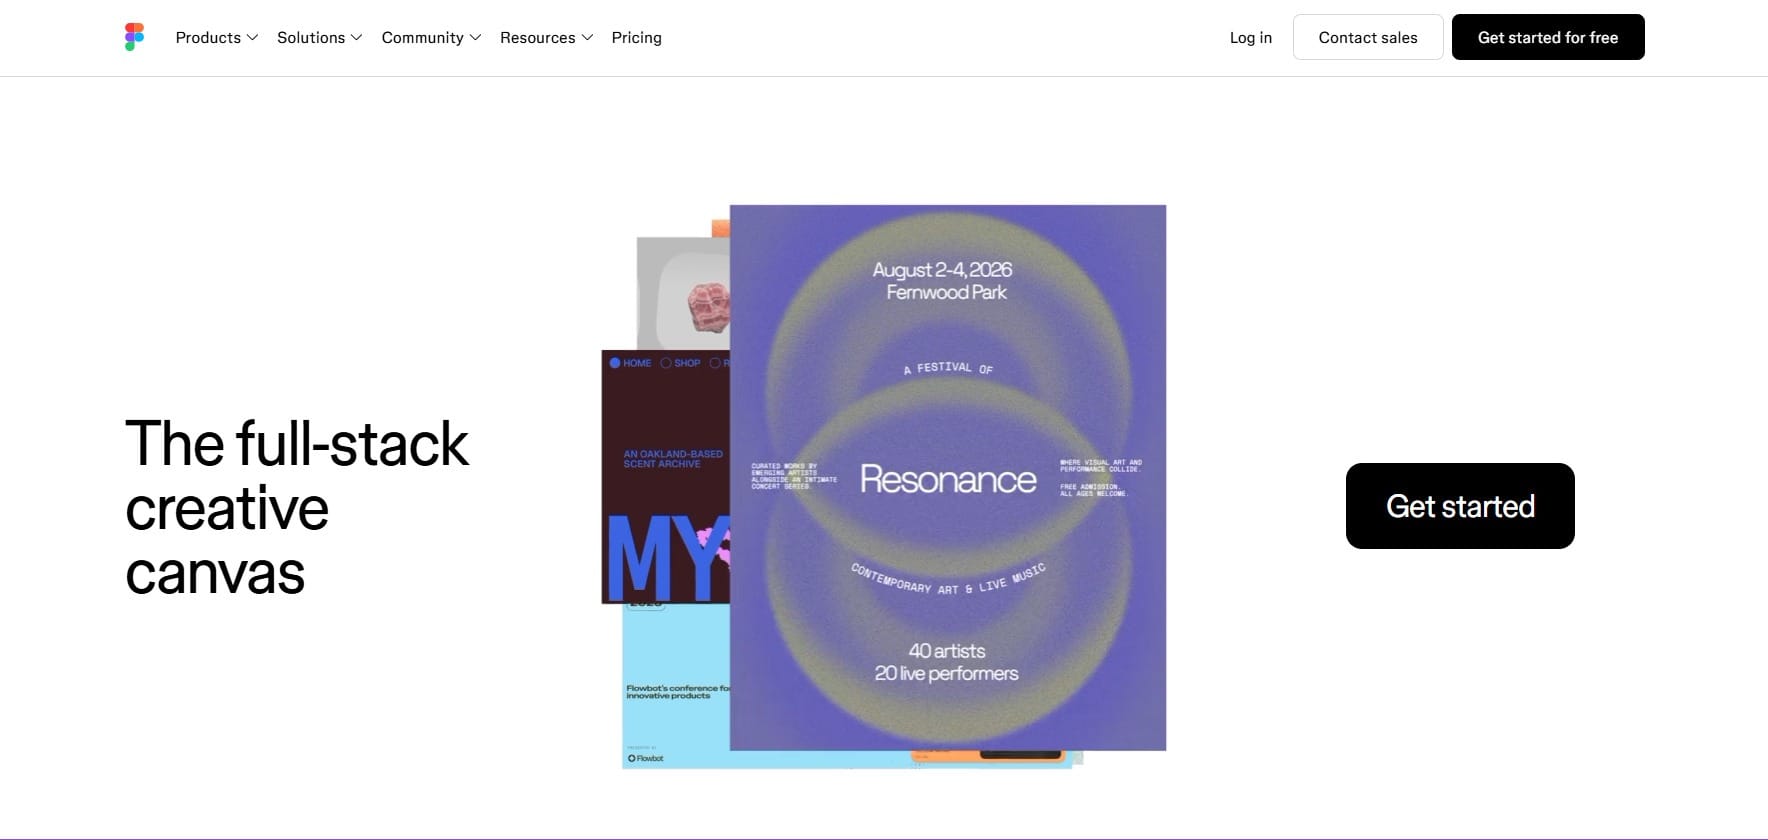This screenshot has width=1768, height=840.
Task: Click the Flowbot logo on the blue card
Action: (x=645, y=758)
